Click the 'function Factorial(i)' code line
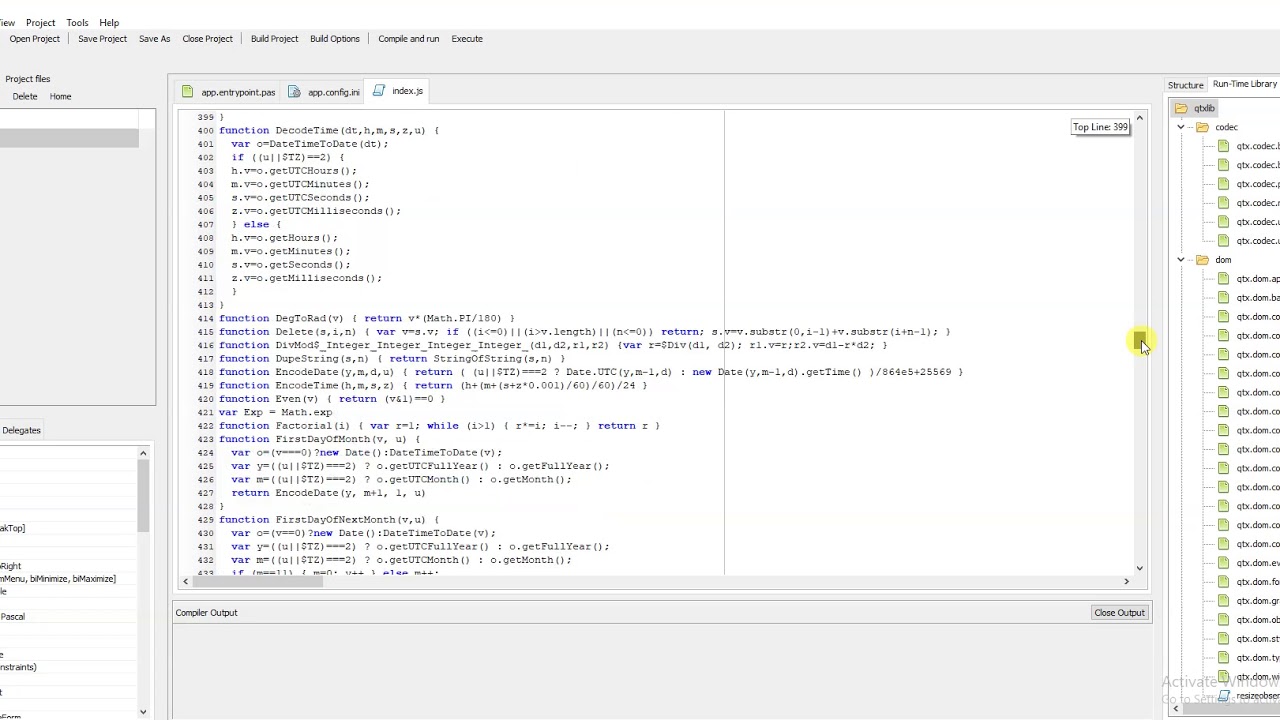Image resolution: width=1280 pixels, height=720 pixels. [438, 426]
